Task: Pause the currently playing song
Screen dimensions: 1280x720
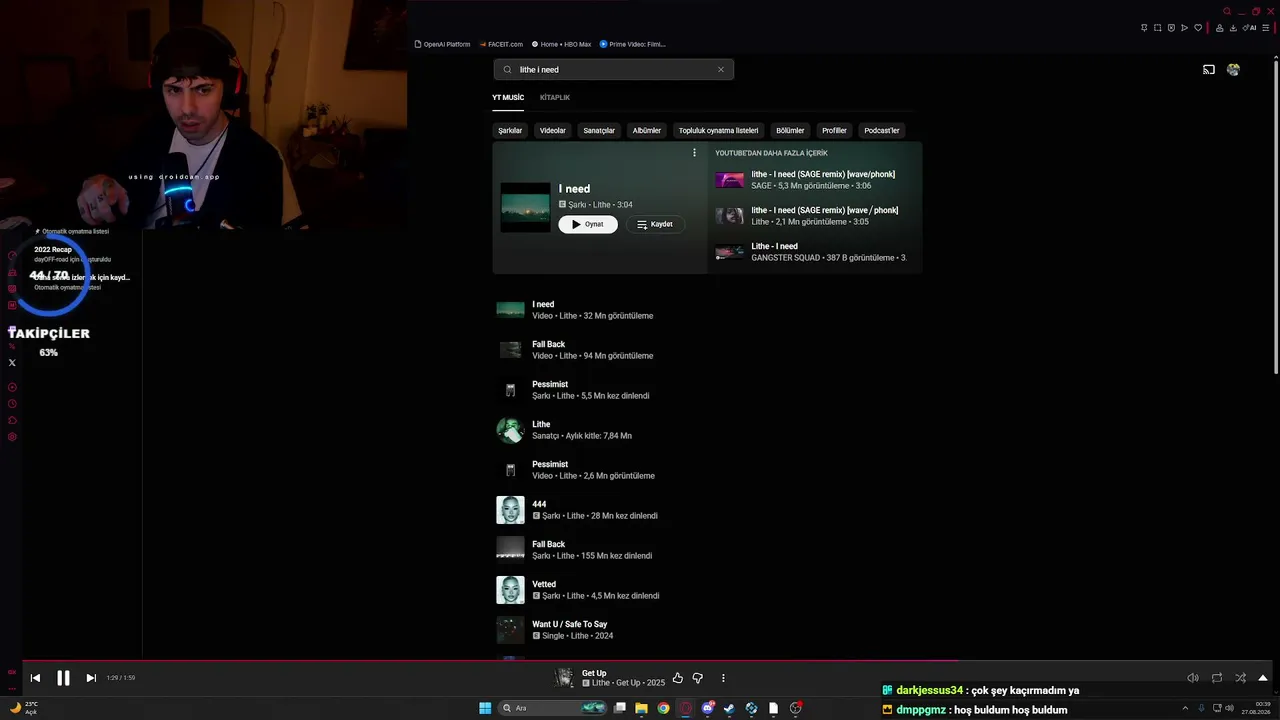Action: pos(63,678)
